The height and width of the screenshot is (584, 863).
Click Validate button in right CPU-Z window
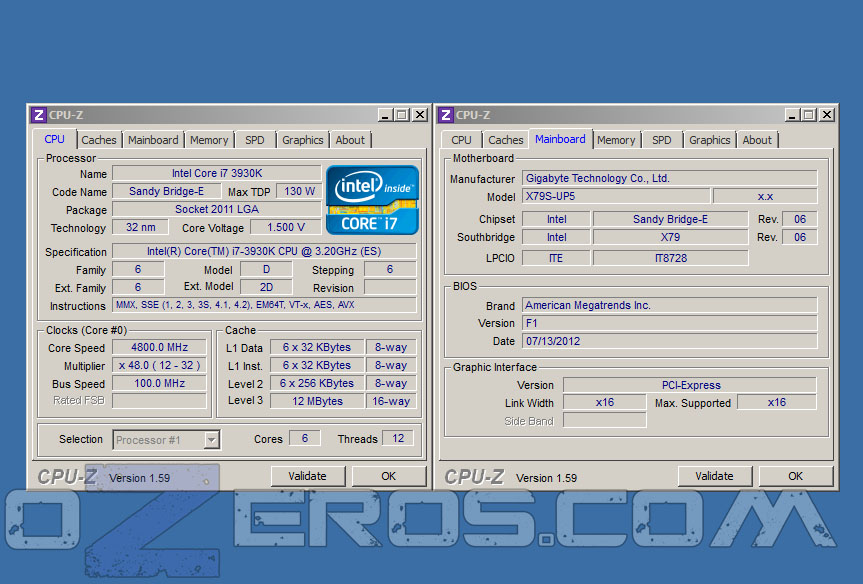[x=714, y=476]
